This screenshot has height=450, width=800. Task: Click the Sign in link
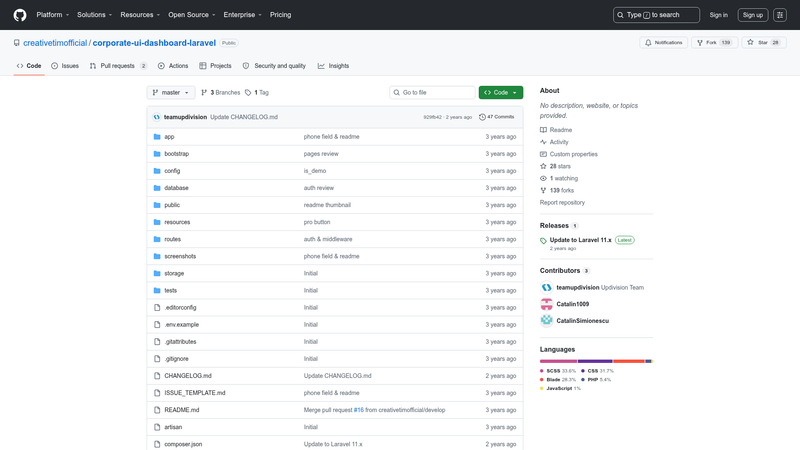(x=718, y=15)
